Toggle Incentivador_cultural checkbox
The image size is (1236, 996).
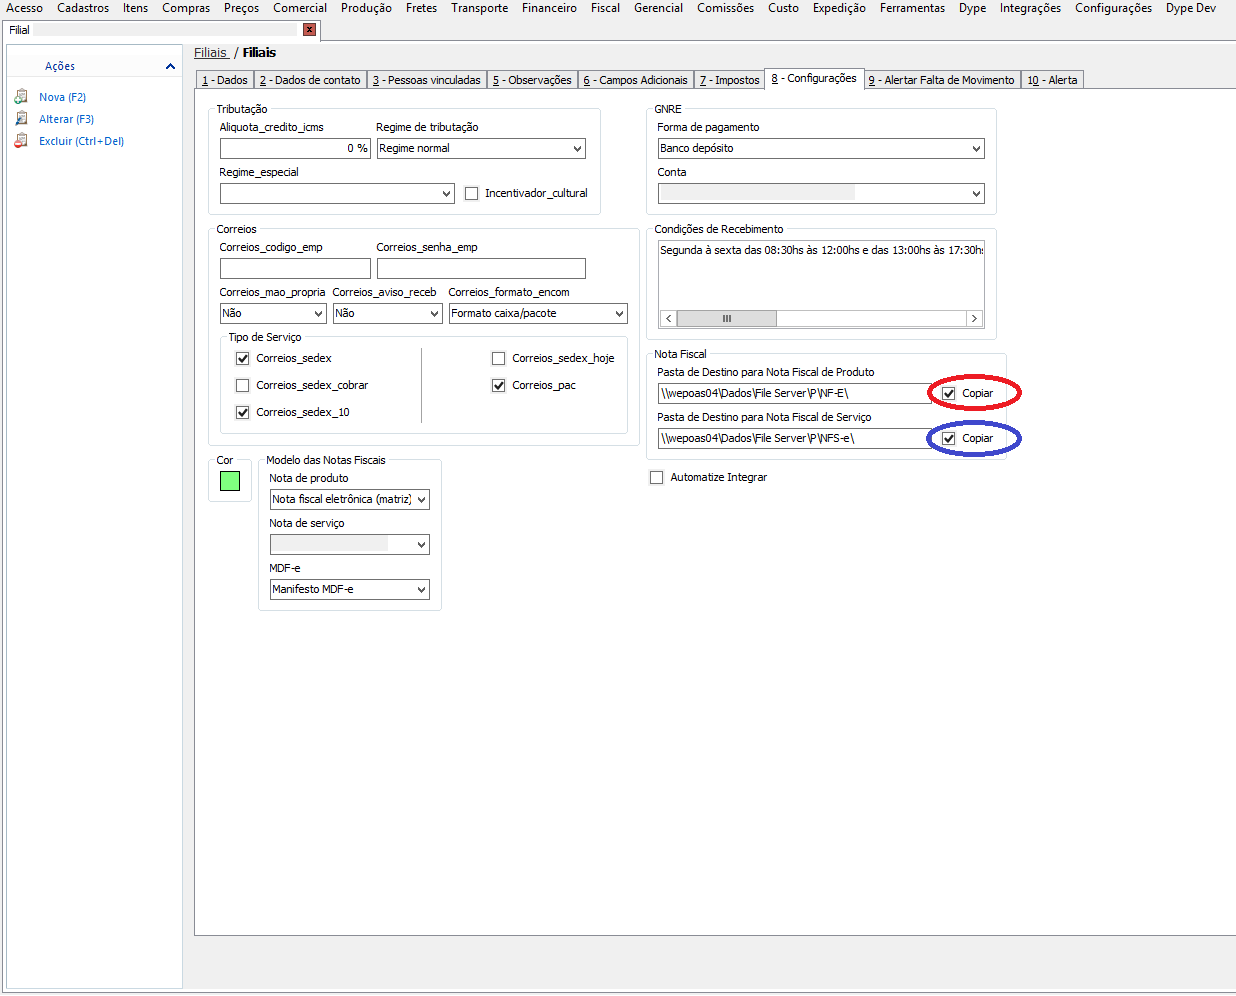point(472,194)
